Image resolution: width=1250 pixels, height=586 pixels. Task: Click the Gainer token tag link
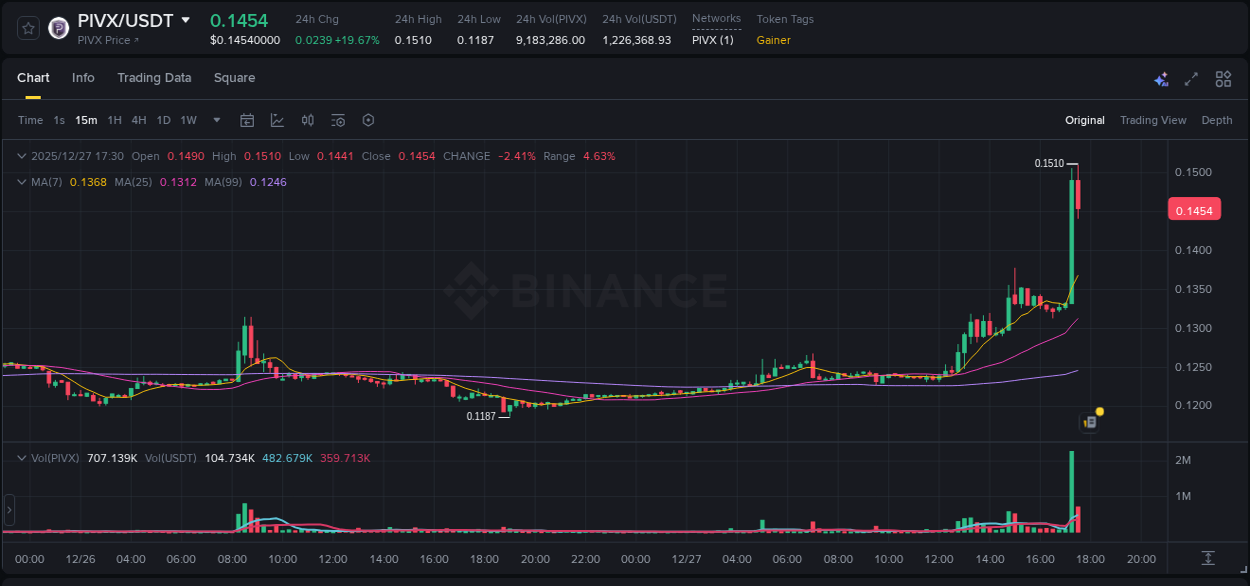tap(772, 41)
